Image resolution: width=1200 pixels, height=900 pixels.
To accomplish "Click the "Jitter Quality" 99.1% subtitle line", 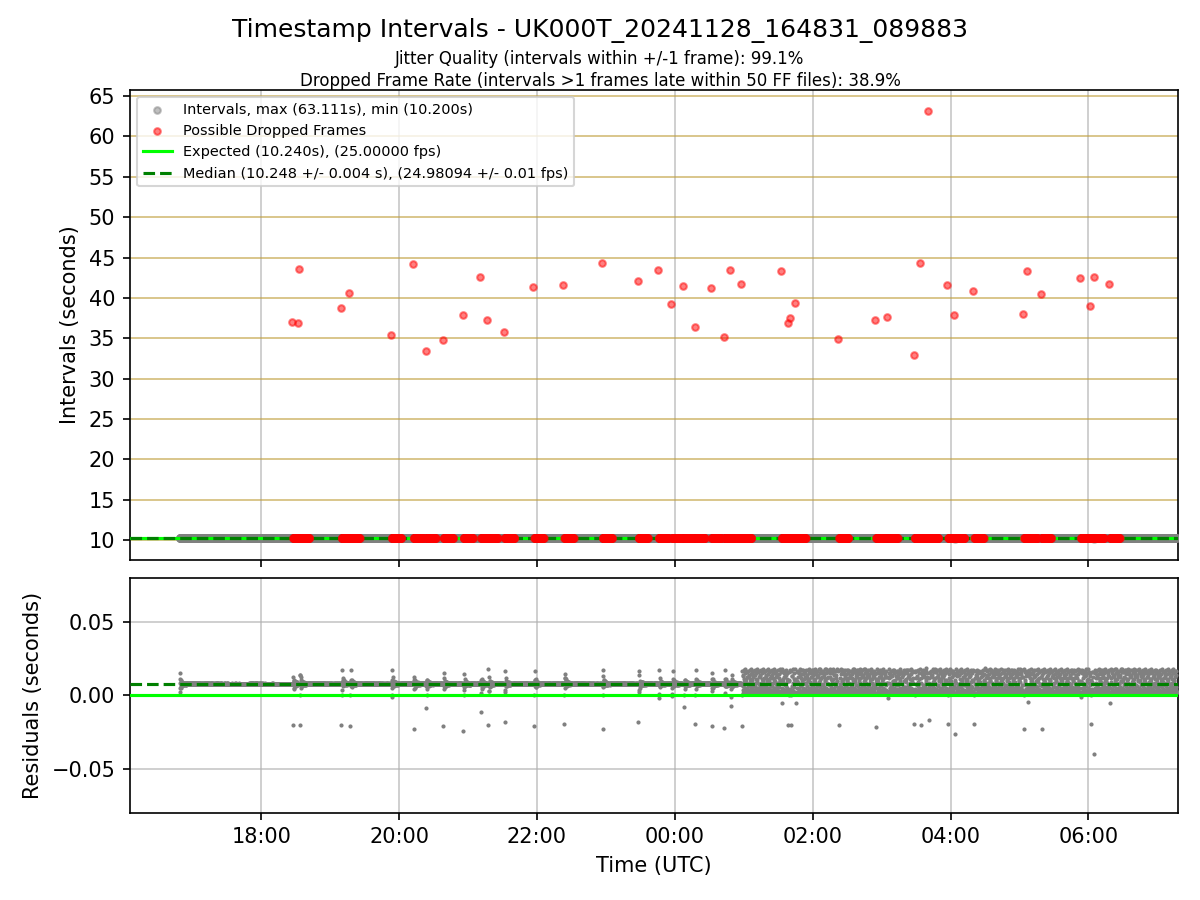I will coord(599,58).
